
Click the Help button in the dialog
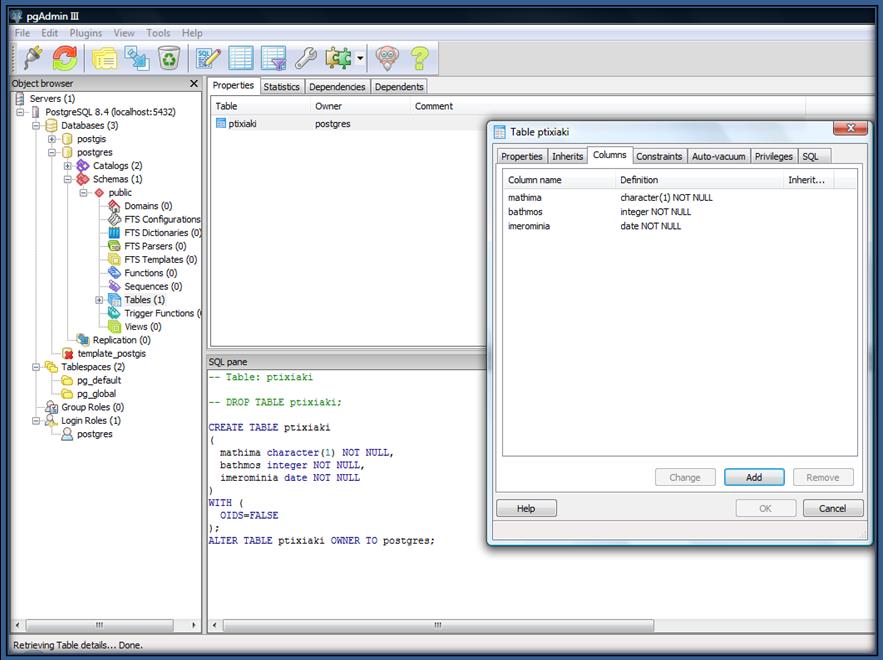click(526, 509)
